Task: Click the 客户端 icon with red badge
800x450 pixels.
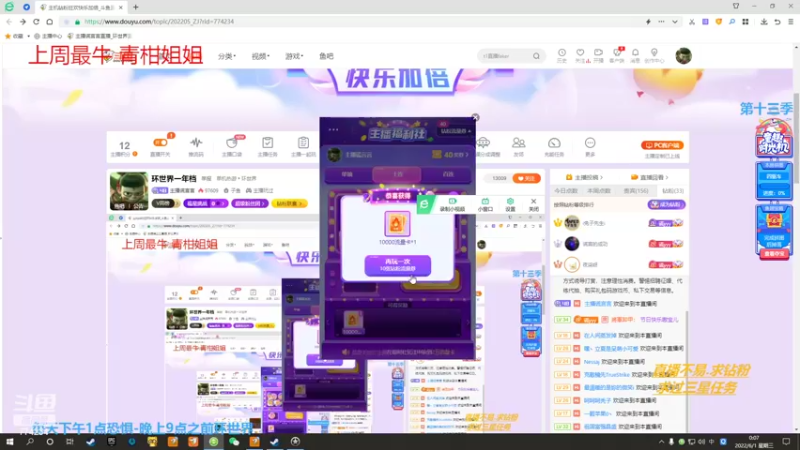Action: pos(617,55)
